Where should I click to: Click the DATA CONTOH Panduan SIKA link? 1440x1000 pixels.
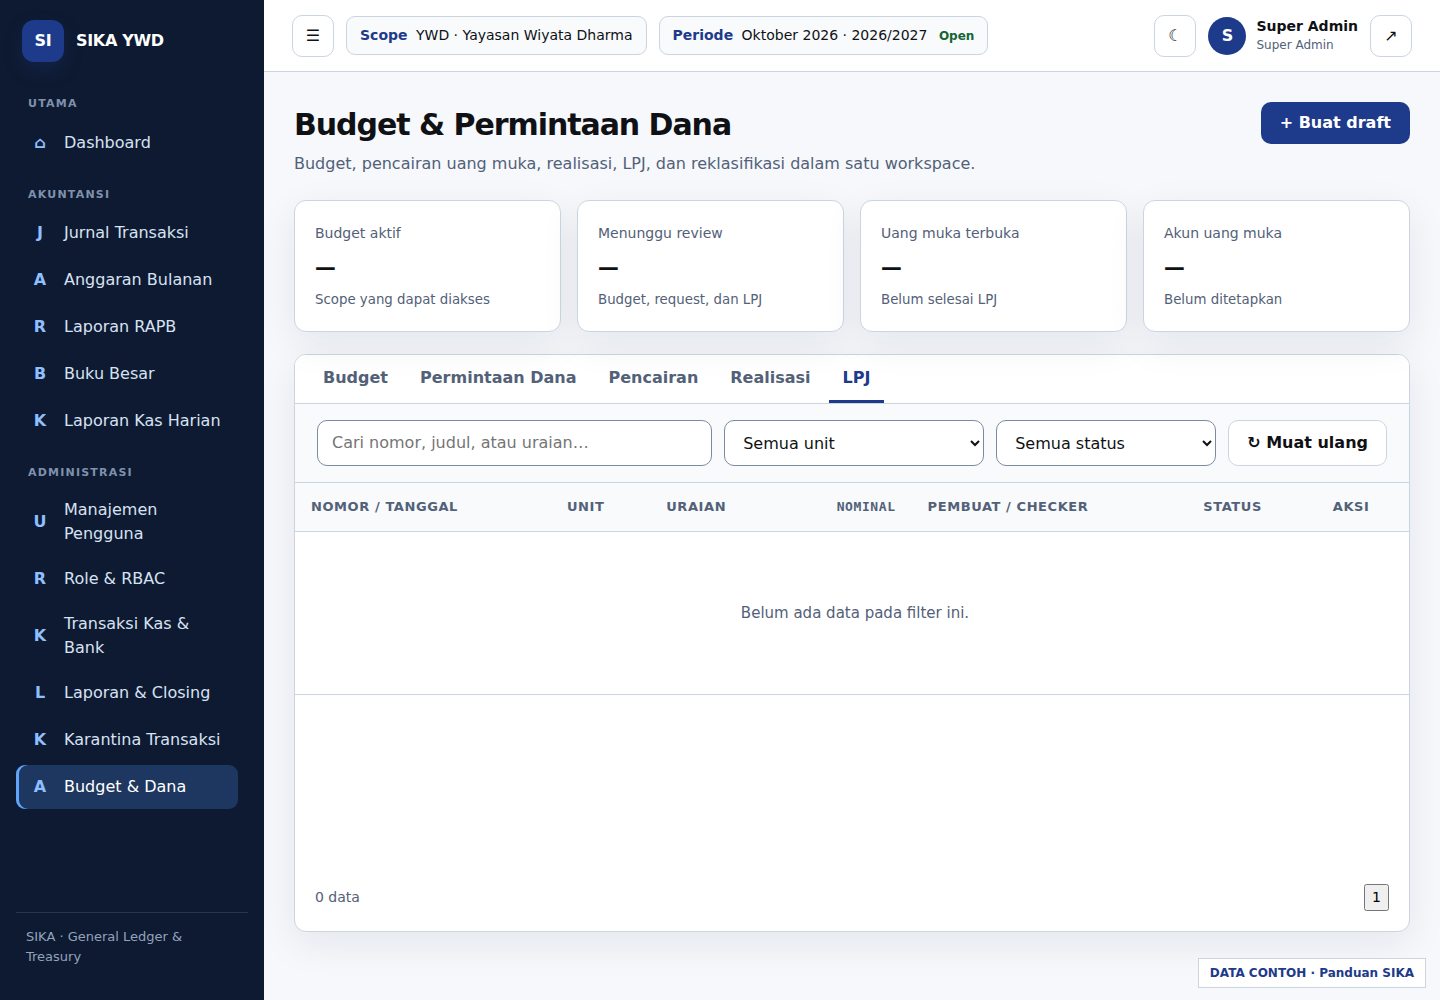[x=1312, y=973]
